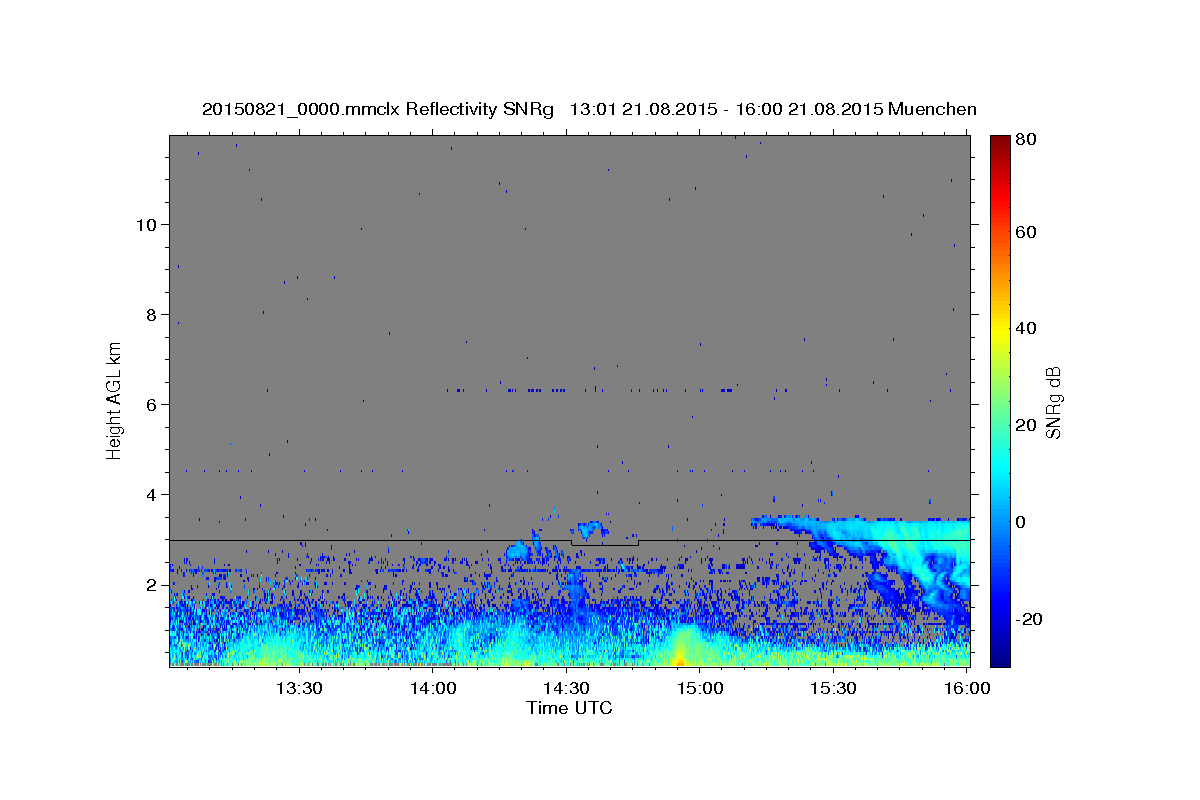This screenshot has width=1200, height=800.
Task: Click the green middle section of the colorbar
Action: [1001, 400]
